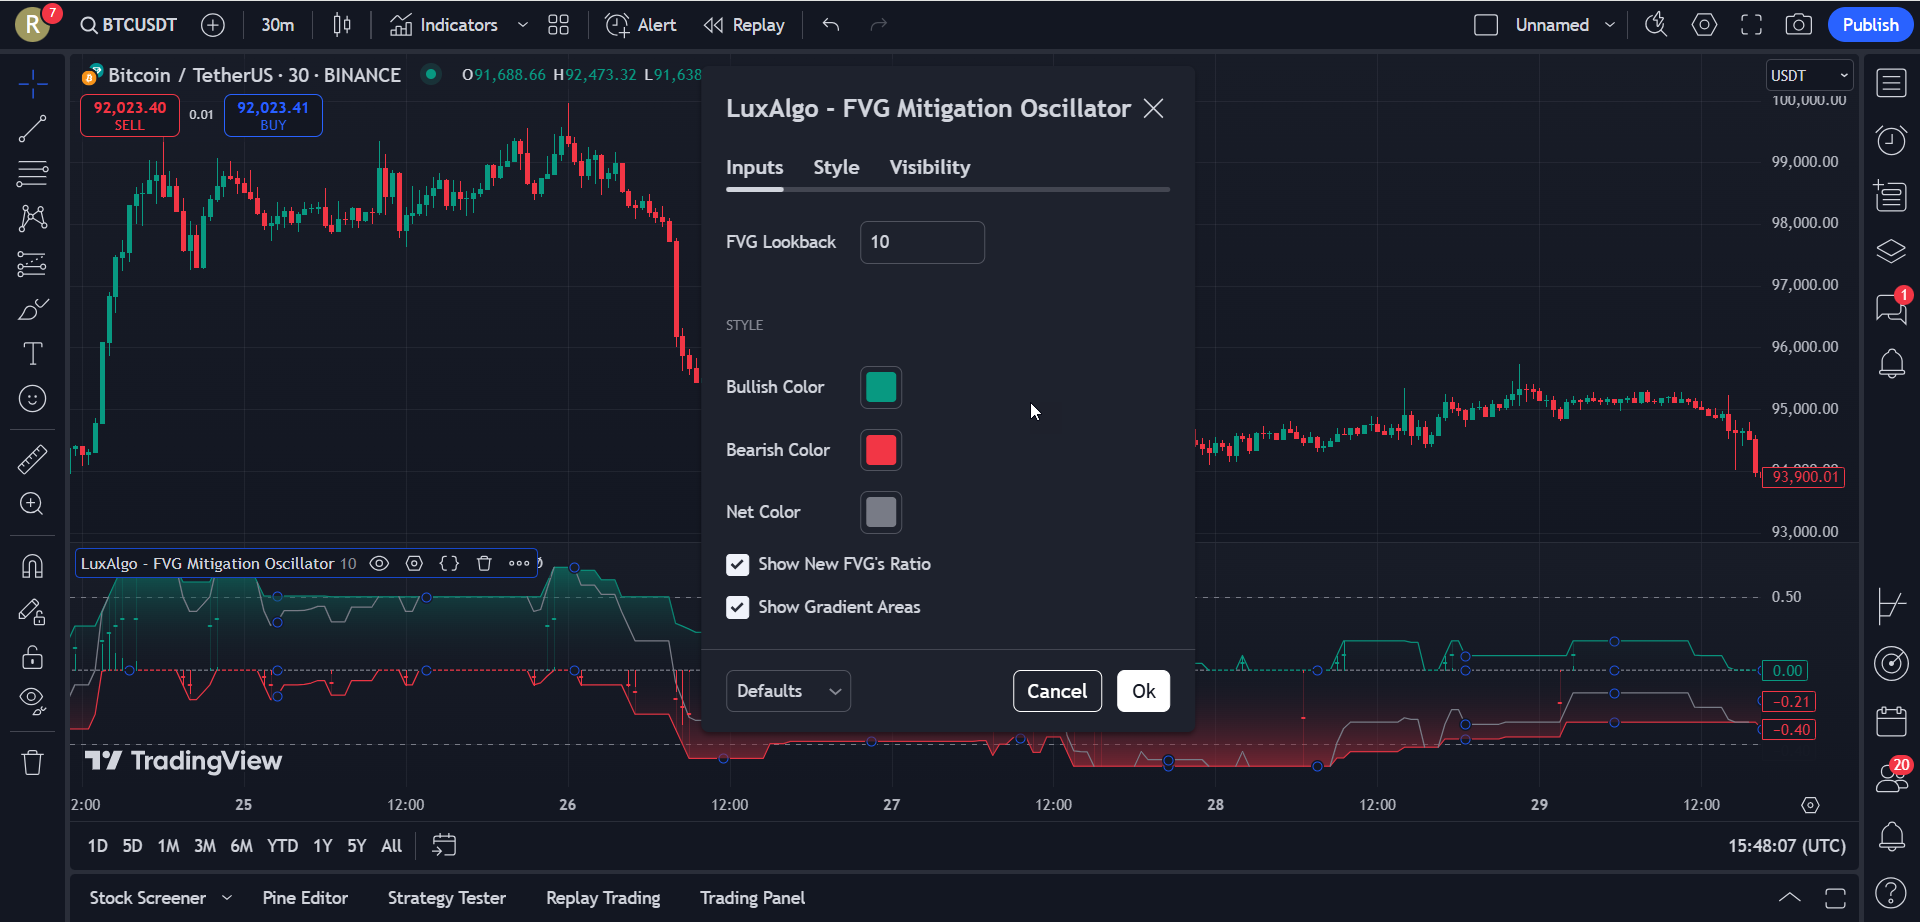Take a chart snapshot with camera icon
This screenshot has width=1920, height=922.
[x=1799, y=25]
